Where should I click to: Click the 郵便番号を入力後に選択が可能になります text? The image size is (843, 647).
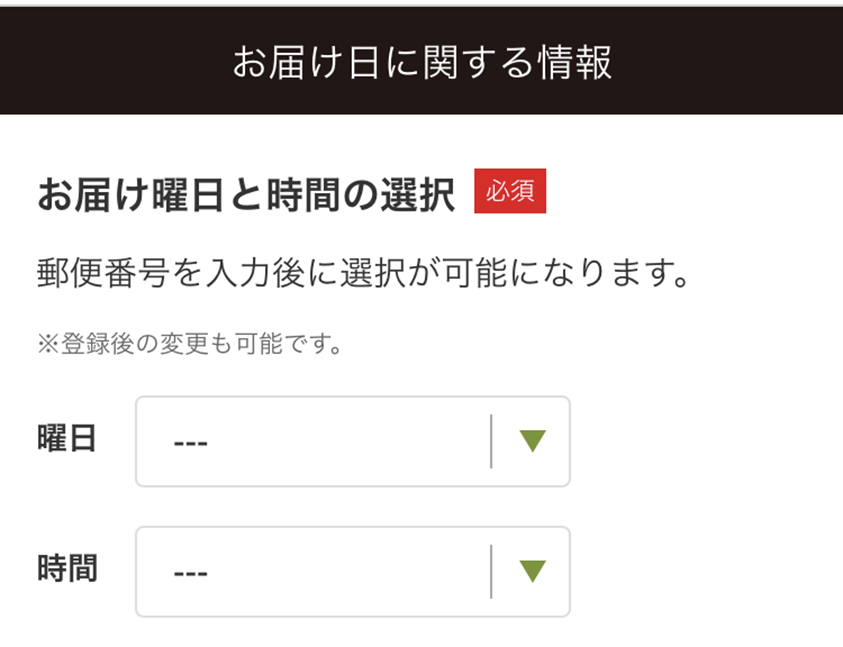(365, 272)
